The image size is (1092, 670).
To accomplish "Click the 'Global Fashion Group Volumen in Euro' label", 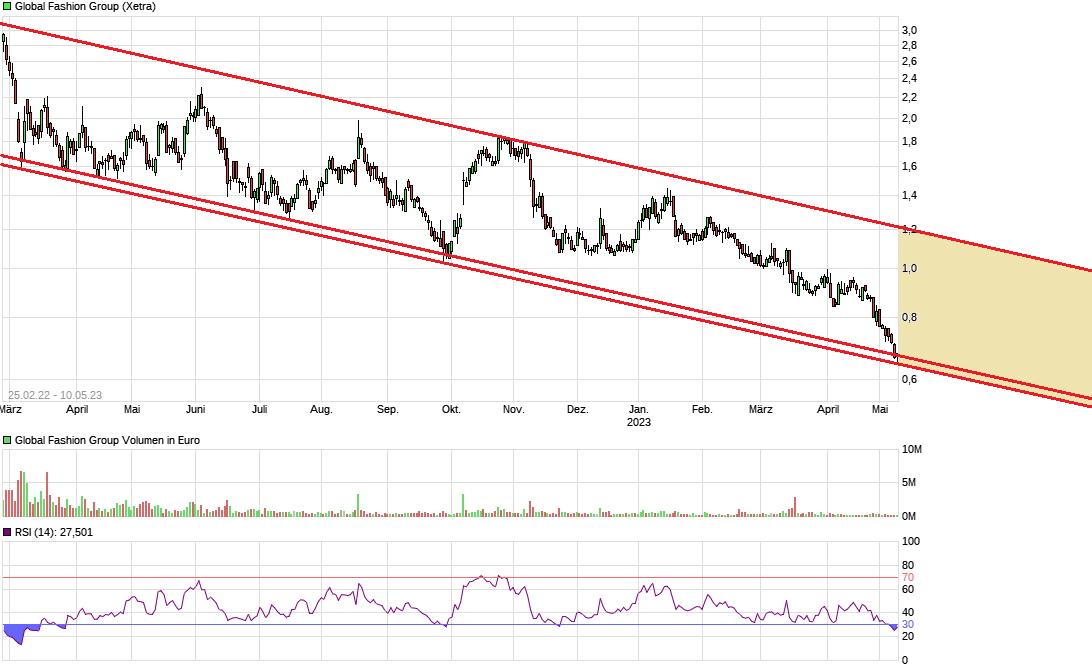I will click(x=107, y=440).
